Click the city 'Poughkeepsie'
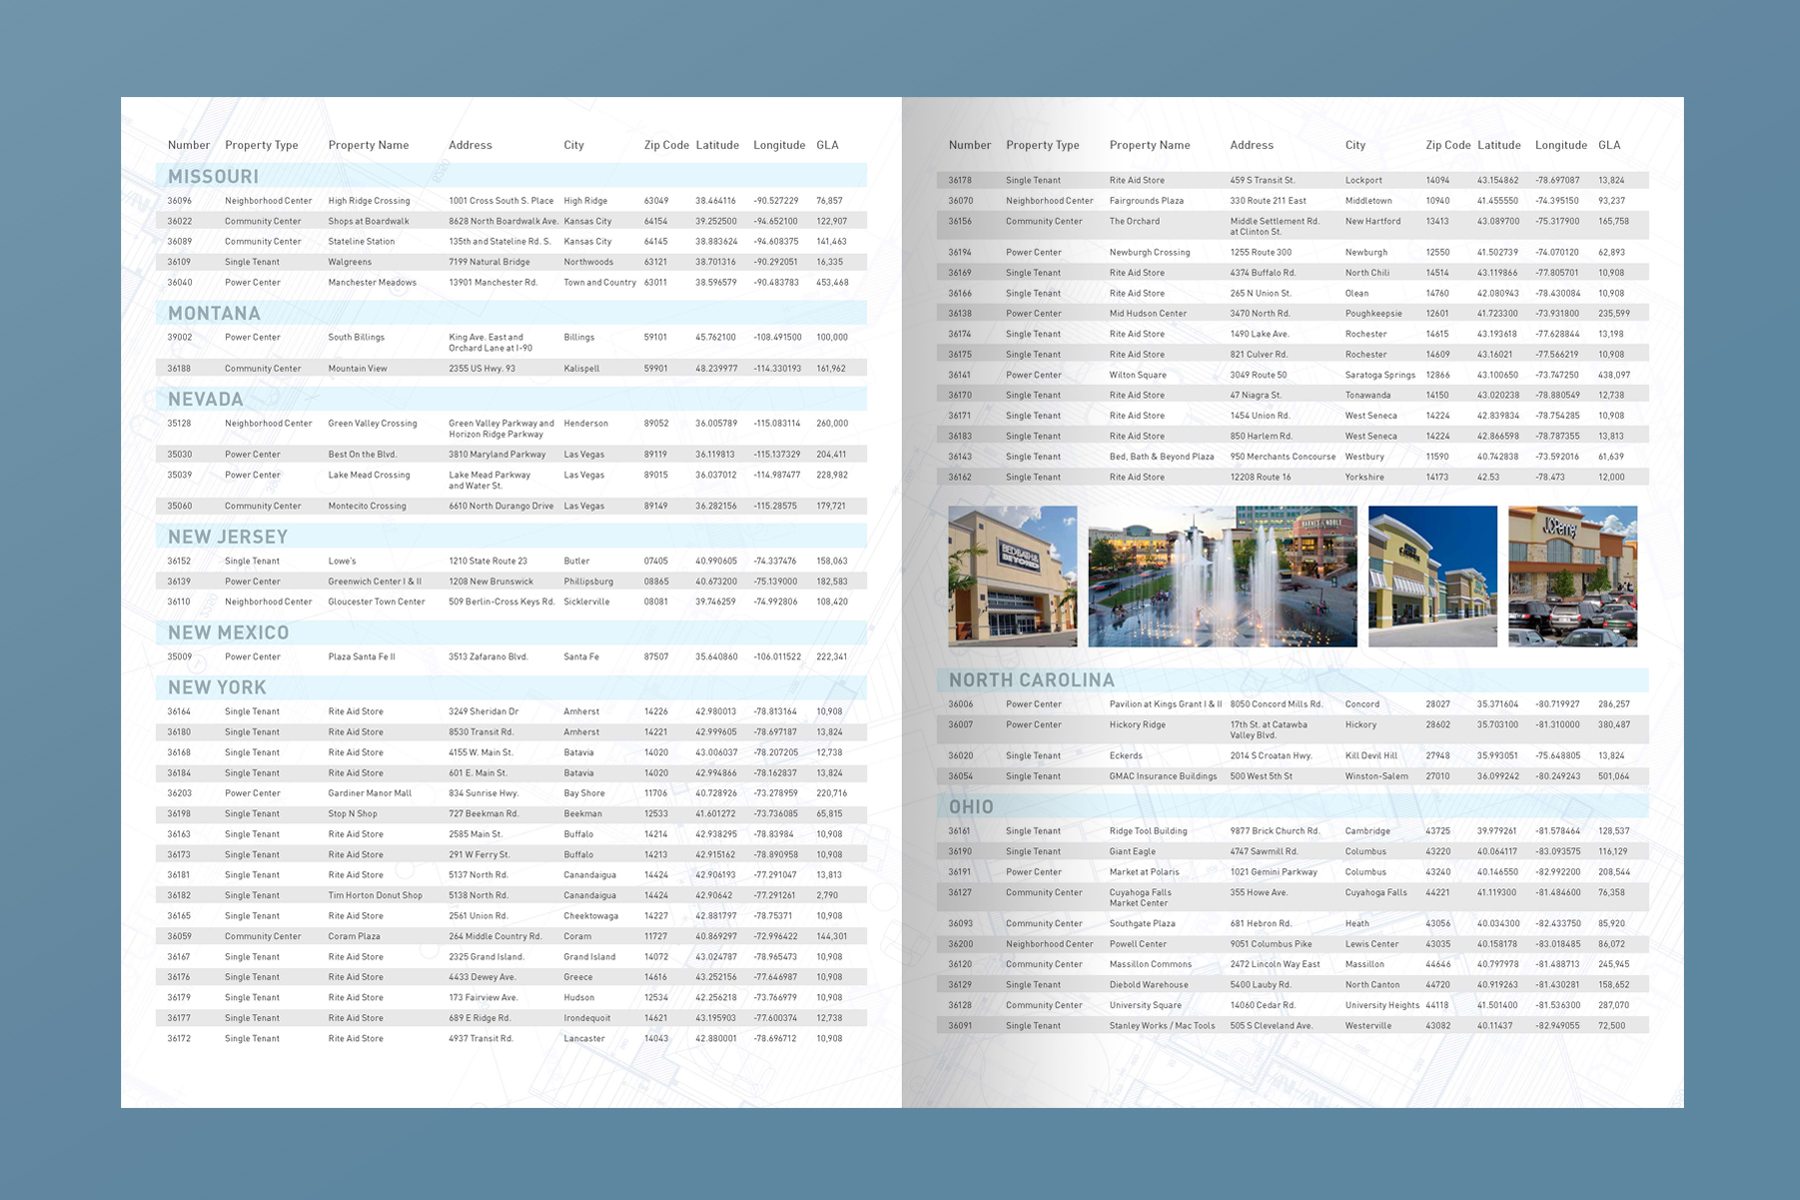This screenshot has width=1800, height=1200. coord(1373,313)
